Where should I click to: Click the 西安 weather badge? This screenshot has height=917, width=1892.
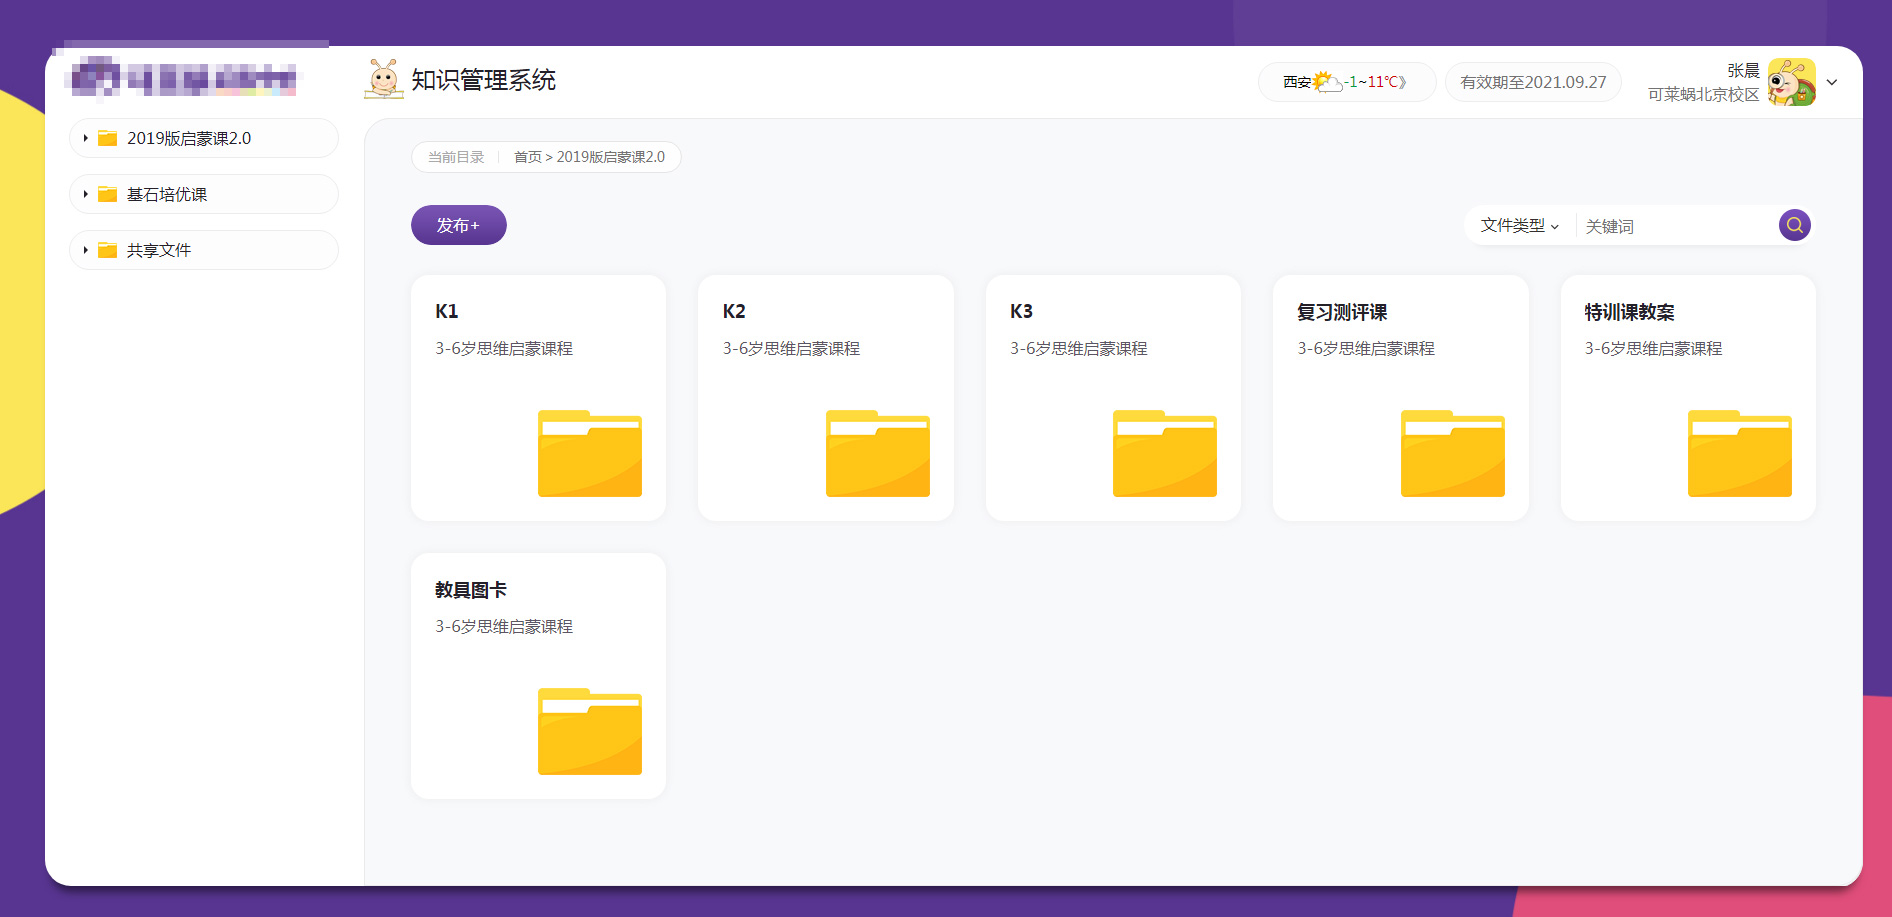[1347, 82]
